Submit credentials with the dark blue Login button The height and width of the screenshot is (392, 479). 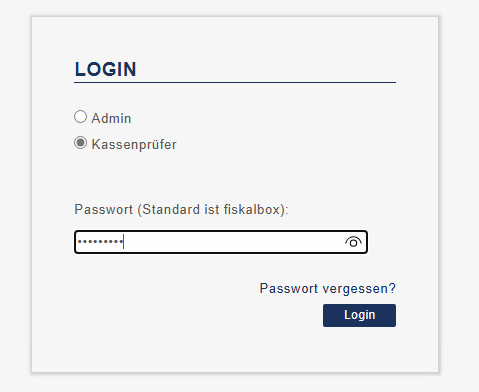359,315
